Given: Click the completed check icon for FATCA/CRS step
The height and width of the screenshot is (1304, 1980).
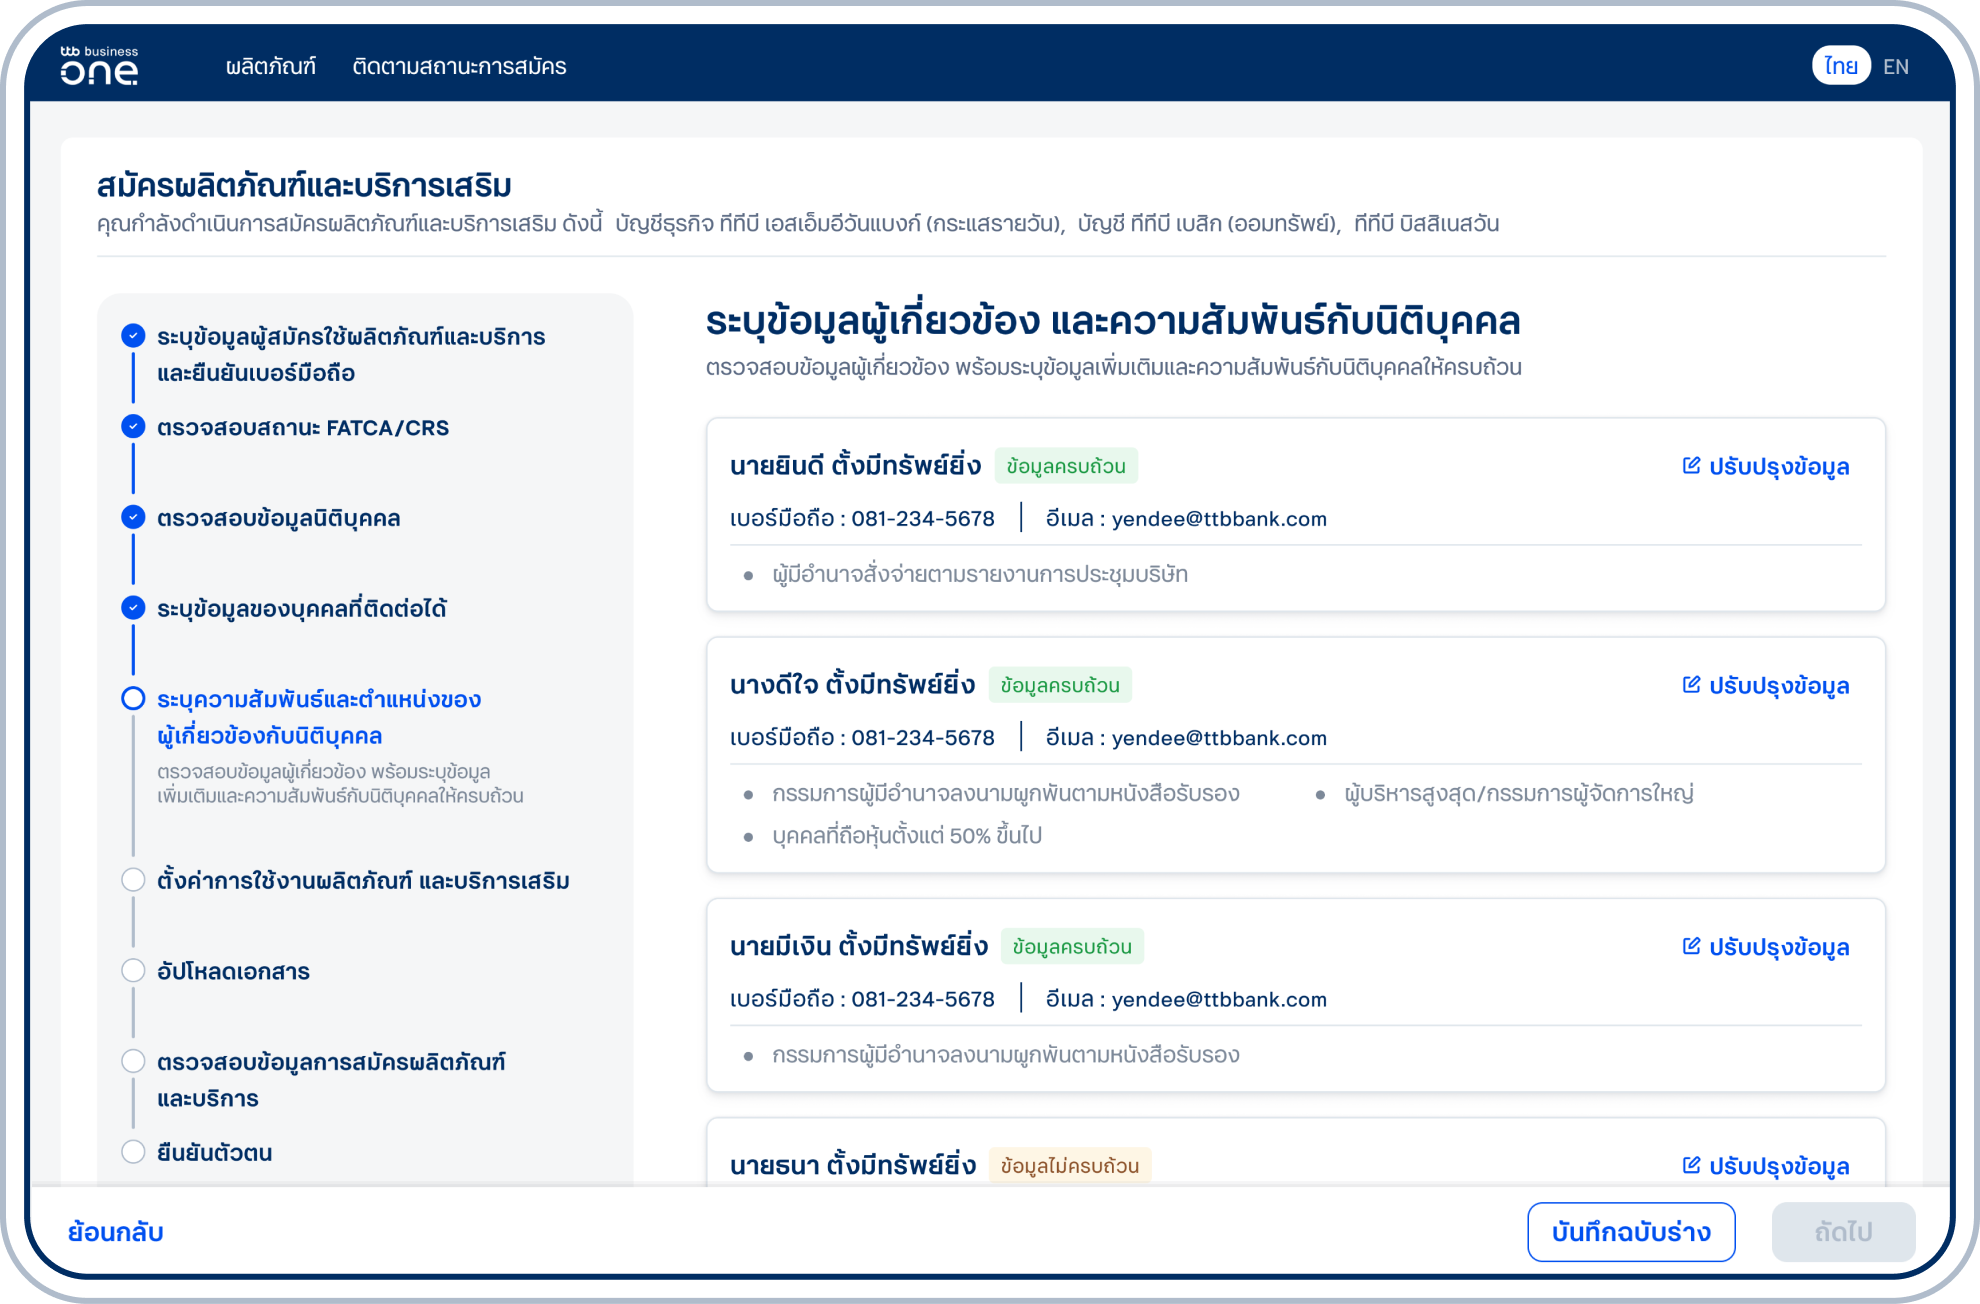Looking at the screenshot, I should [133, 427].
